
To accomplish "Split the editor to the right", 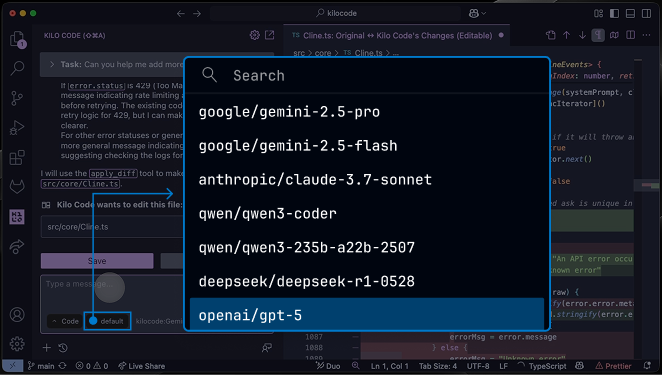I will (x=630, y=35).
